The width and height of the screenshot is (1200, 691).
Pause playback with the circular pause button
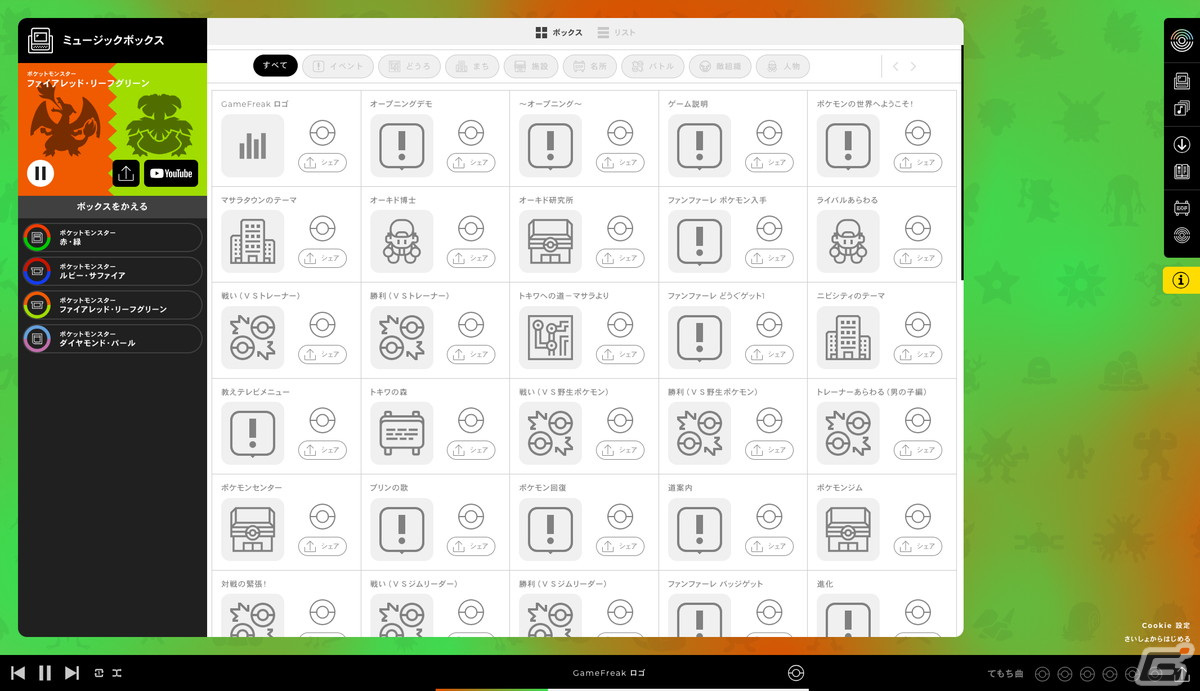click(41, 174)
